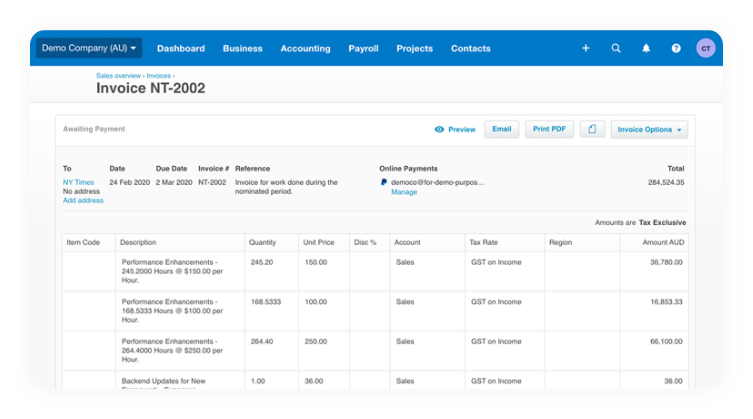
Task: Open search with the magnifier icon
Action: coord(616,48)
